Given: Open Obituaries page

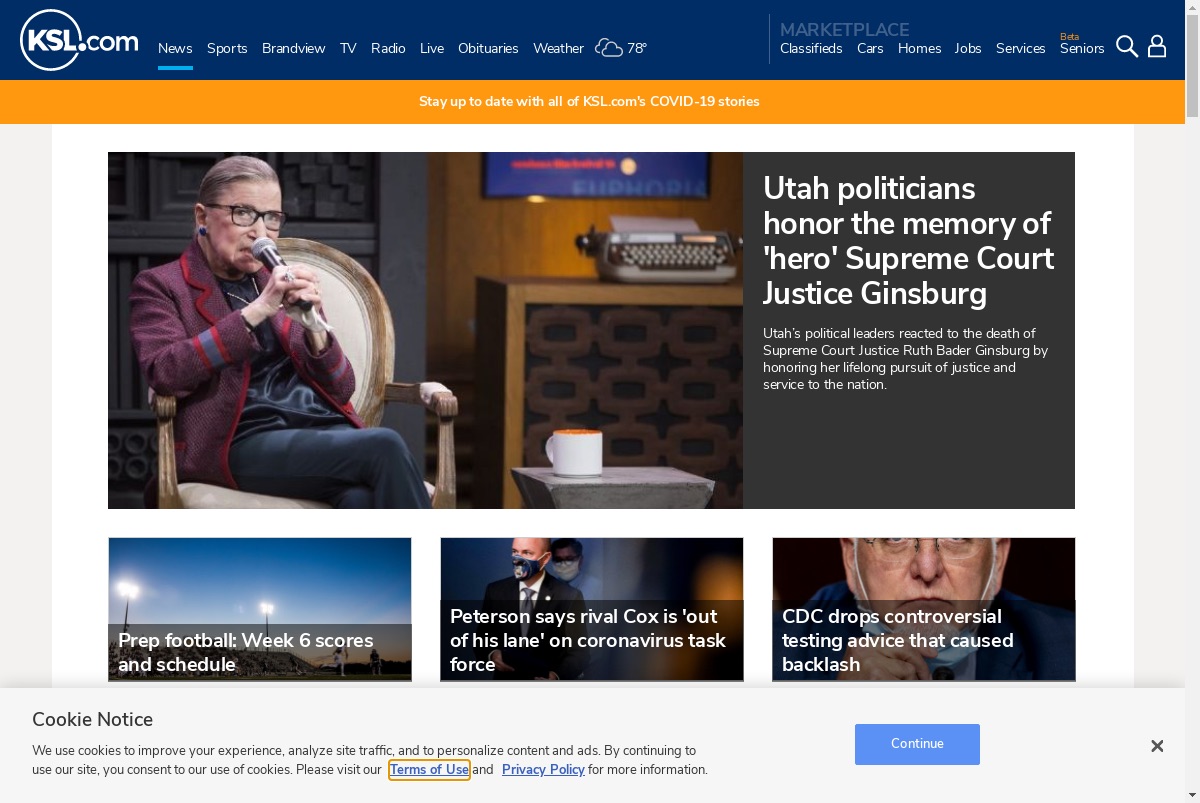Looking at the screenshot, I should [x=488, y=48].
